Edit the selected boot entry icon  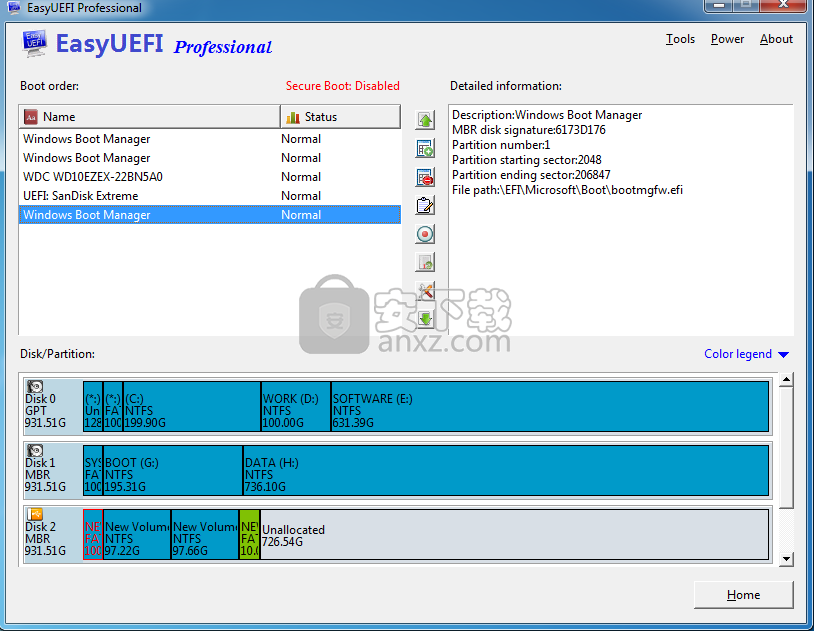point(425,206)
